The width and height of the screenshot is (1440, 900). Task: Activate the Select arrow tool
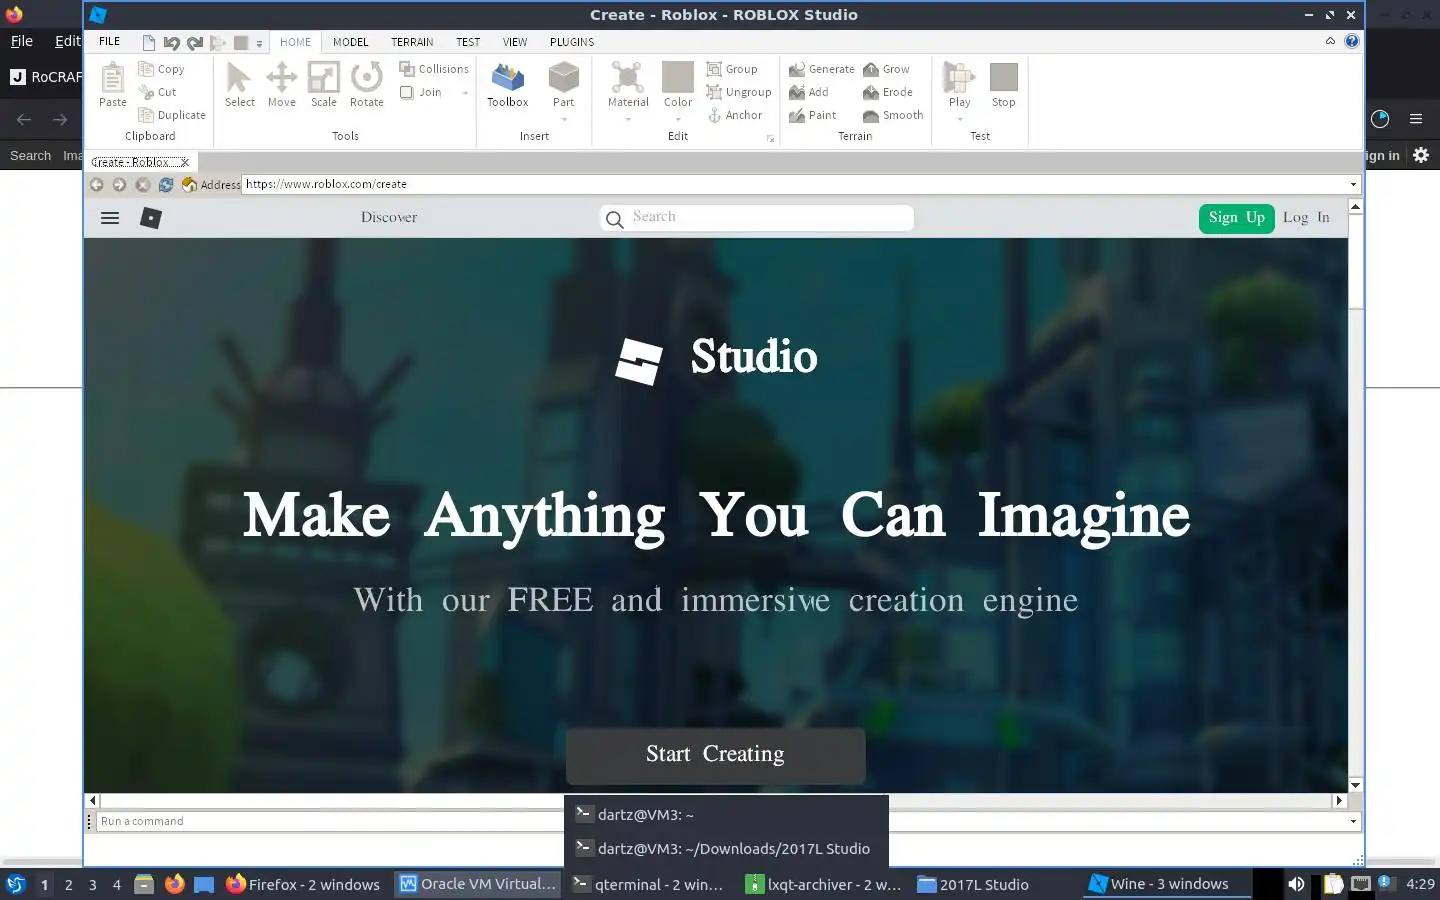[x=239, y=84]
